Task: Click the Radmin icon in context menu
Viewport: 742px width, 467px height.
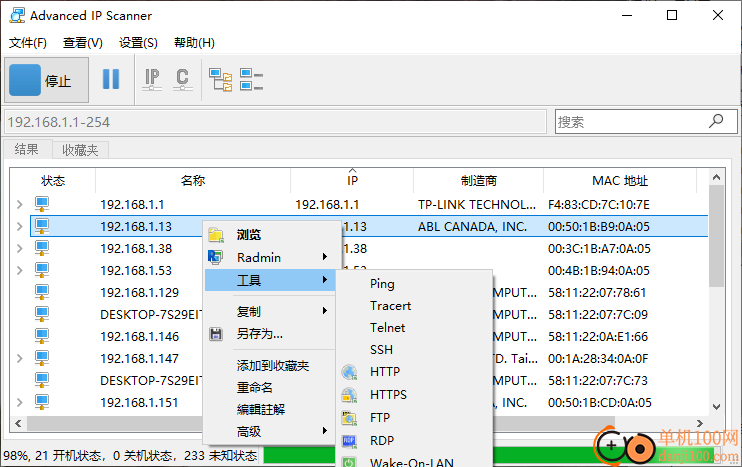Action: (x=215, y=257)
